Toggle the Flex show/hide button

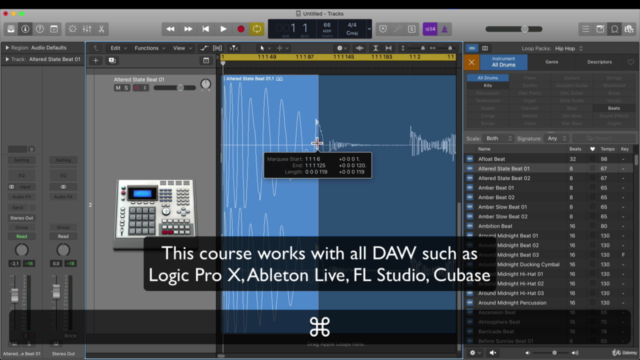coord(218,48)
